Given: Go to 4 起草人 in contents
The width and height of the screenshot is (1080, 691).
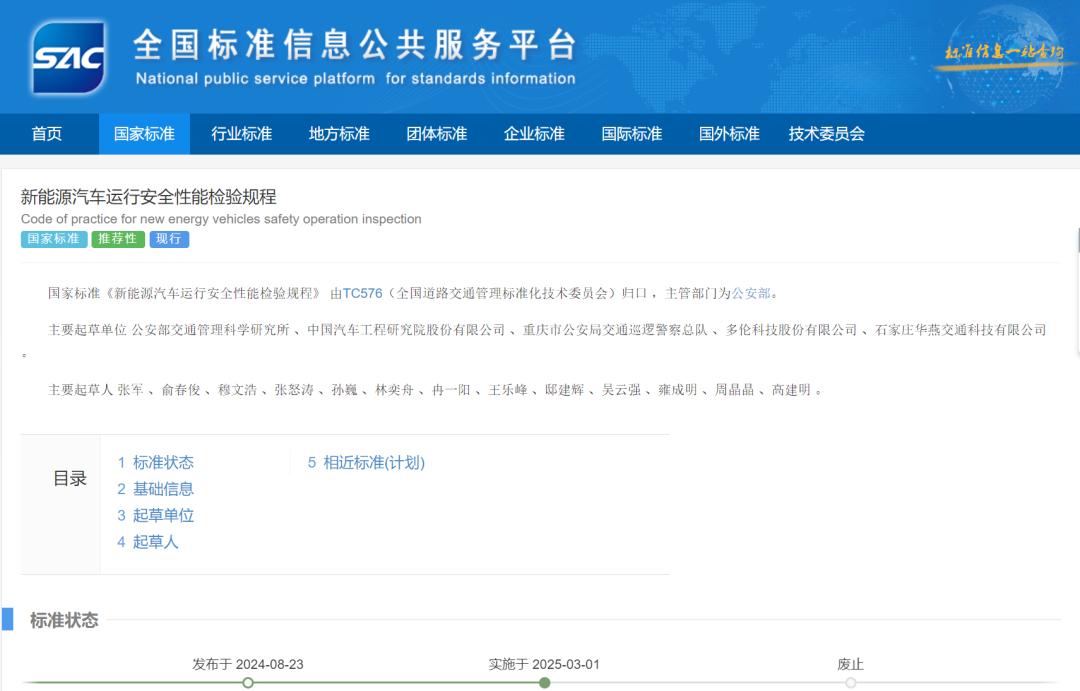Looking at the screenshot, I should coord(148,542).
